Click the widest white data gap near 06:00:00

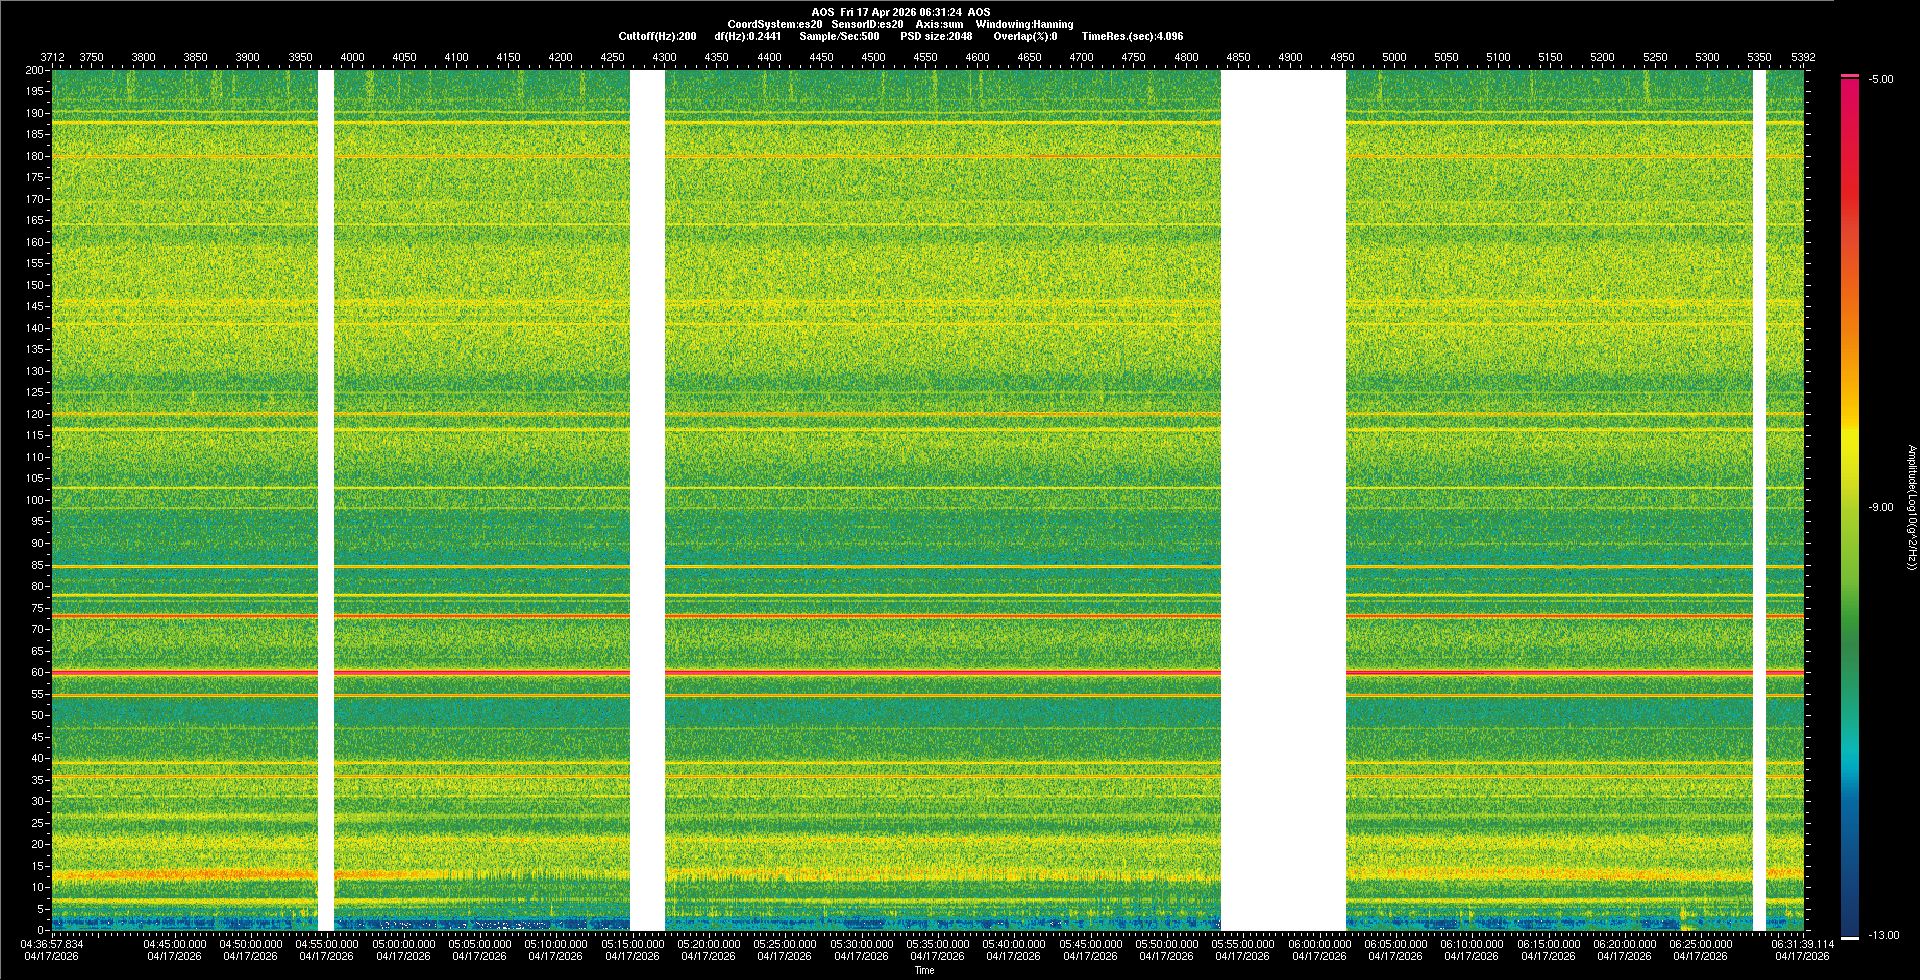coord(1283,500)
